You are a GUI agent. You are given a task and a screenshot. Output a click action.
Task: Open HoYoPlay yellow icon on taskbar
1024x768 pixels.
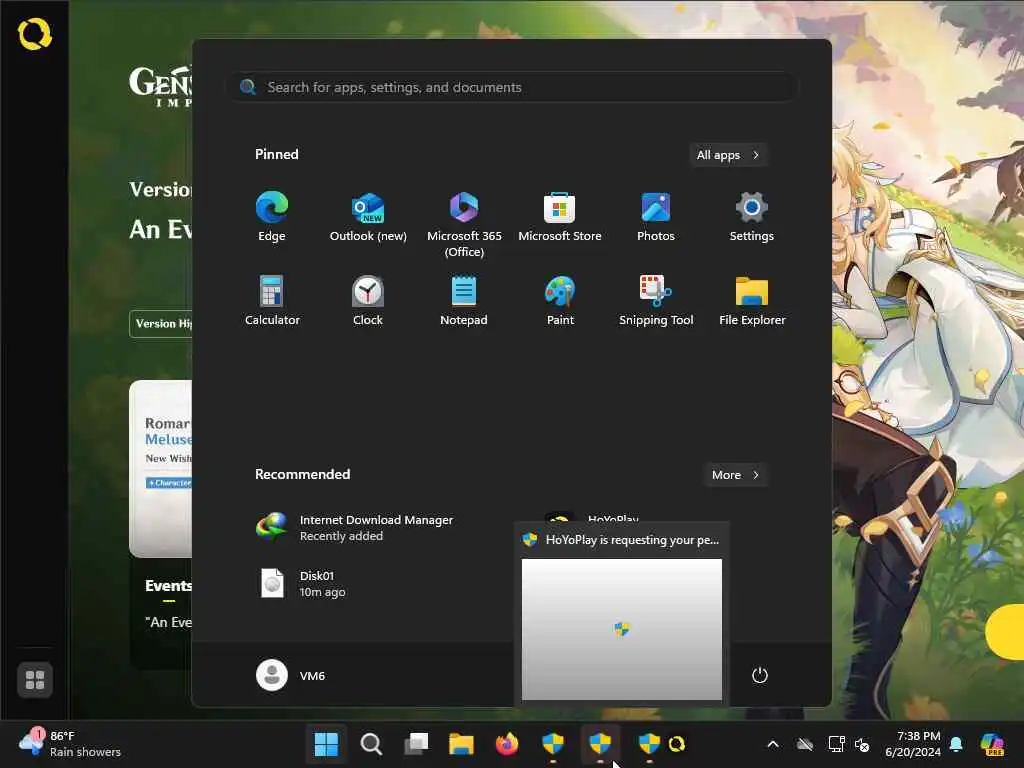point(677,744)
